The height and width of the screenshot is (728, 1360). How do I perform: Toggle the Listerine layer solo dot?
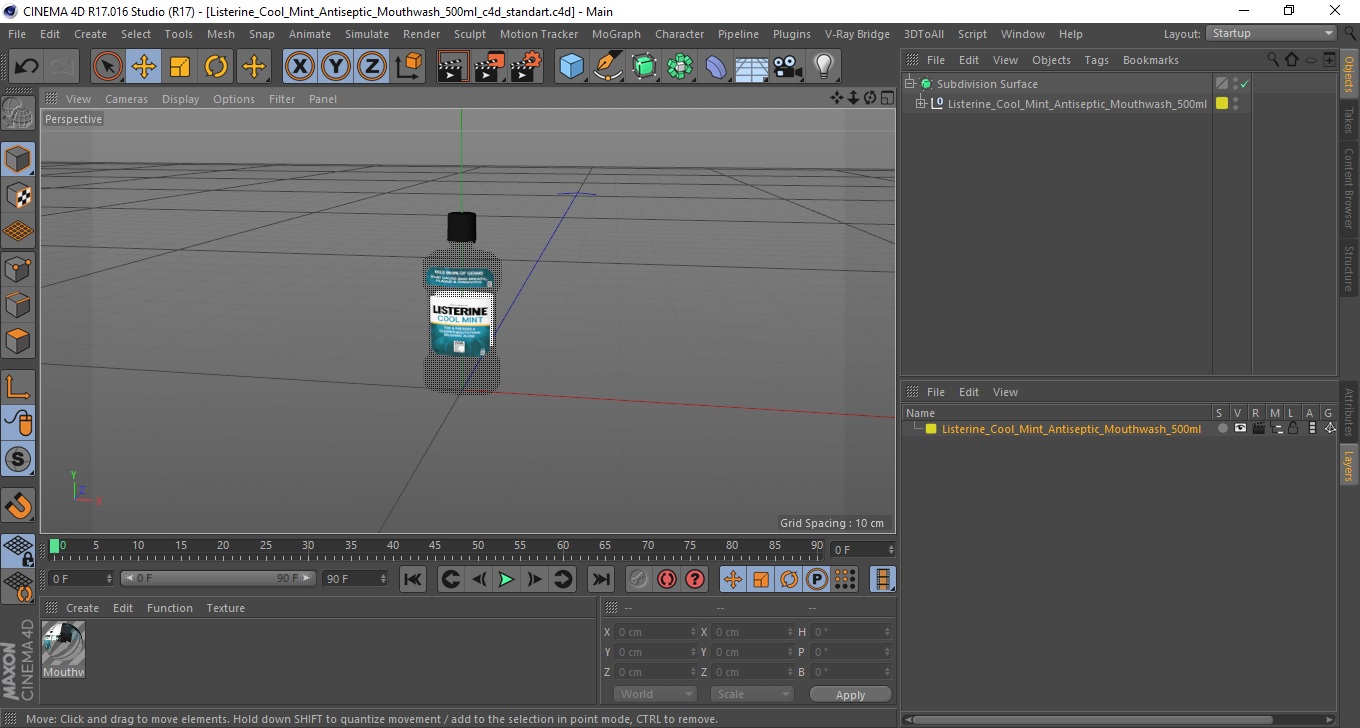click(1222, 428)
